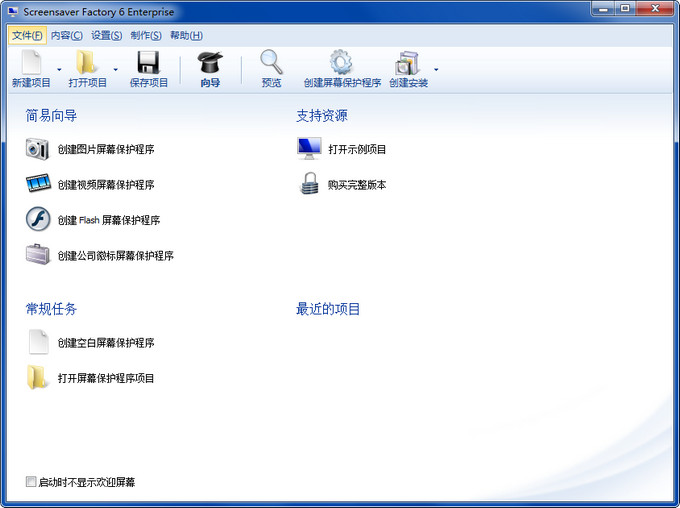680x508 pixels.
Task: Expand the 新建项目 dropdown arrow
Action: coord(59,69)
